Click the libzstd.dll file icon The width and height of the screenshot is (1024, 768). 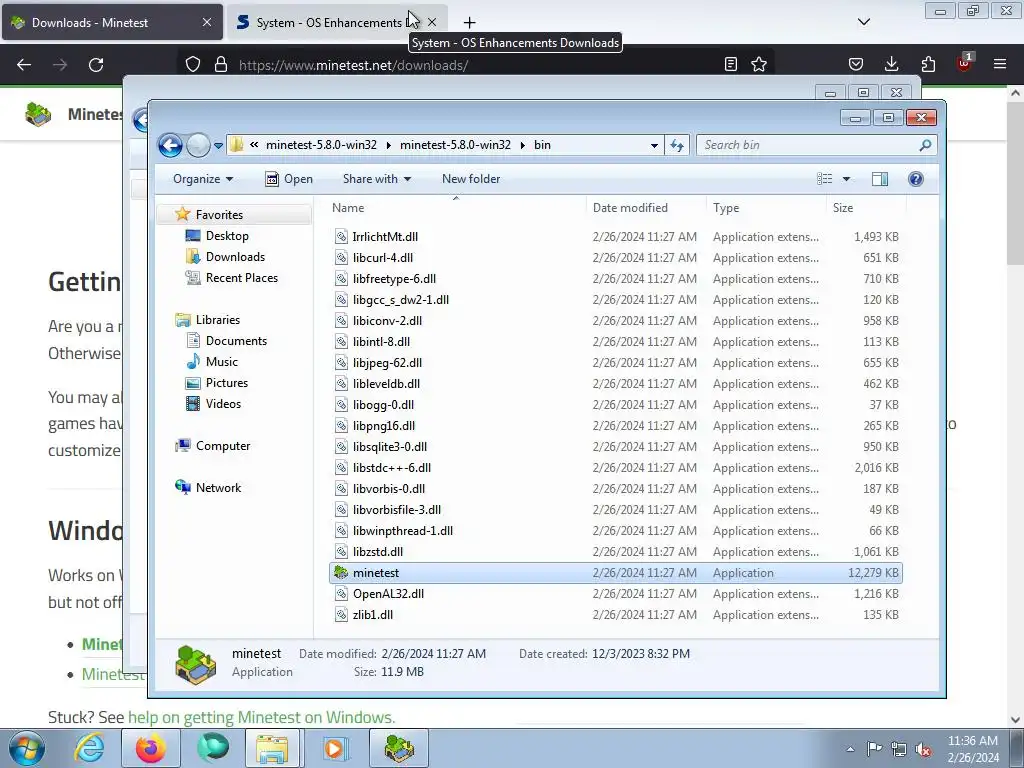(341, 552)
